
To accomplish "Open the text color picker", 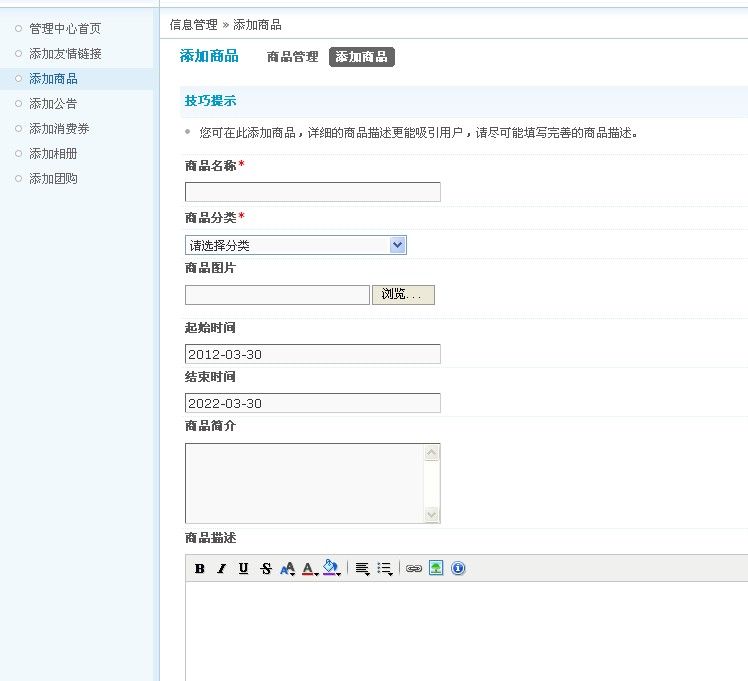I will (x=310, y=568).
